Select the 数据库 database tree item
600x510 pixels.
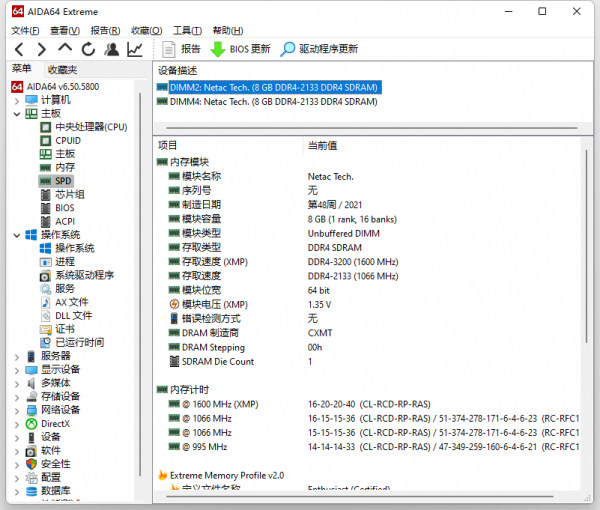tap(55, 491)
